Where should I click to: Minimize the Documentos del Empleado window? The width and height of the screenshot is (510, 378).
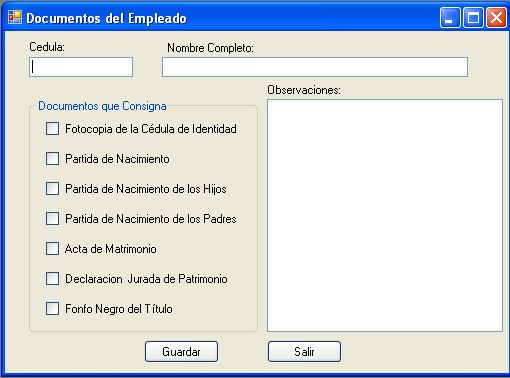pos(450,17)
